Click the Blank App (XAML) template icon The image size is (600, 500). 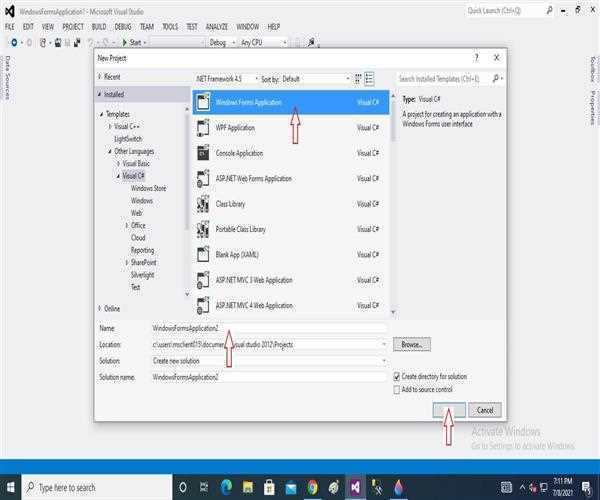pos(204,254)
